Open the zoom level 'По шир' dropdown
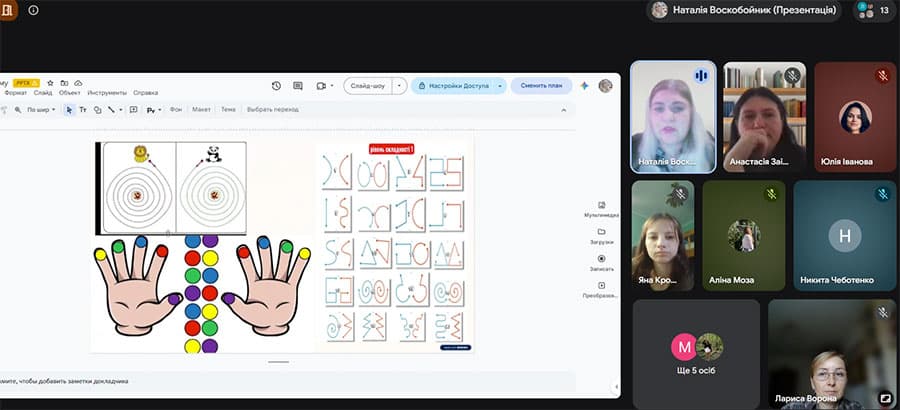 (41, 109)
